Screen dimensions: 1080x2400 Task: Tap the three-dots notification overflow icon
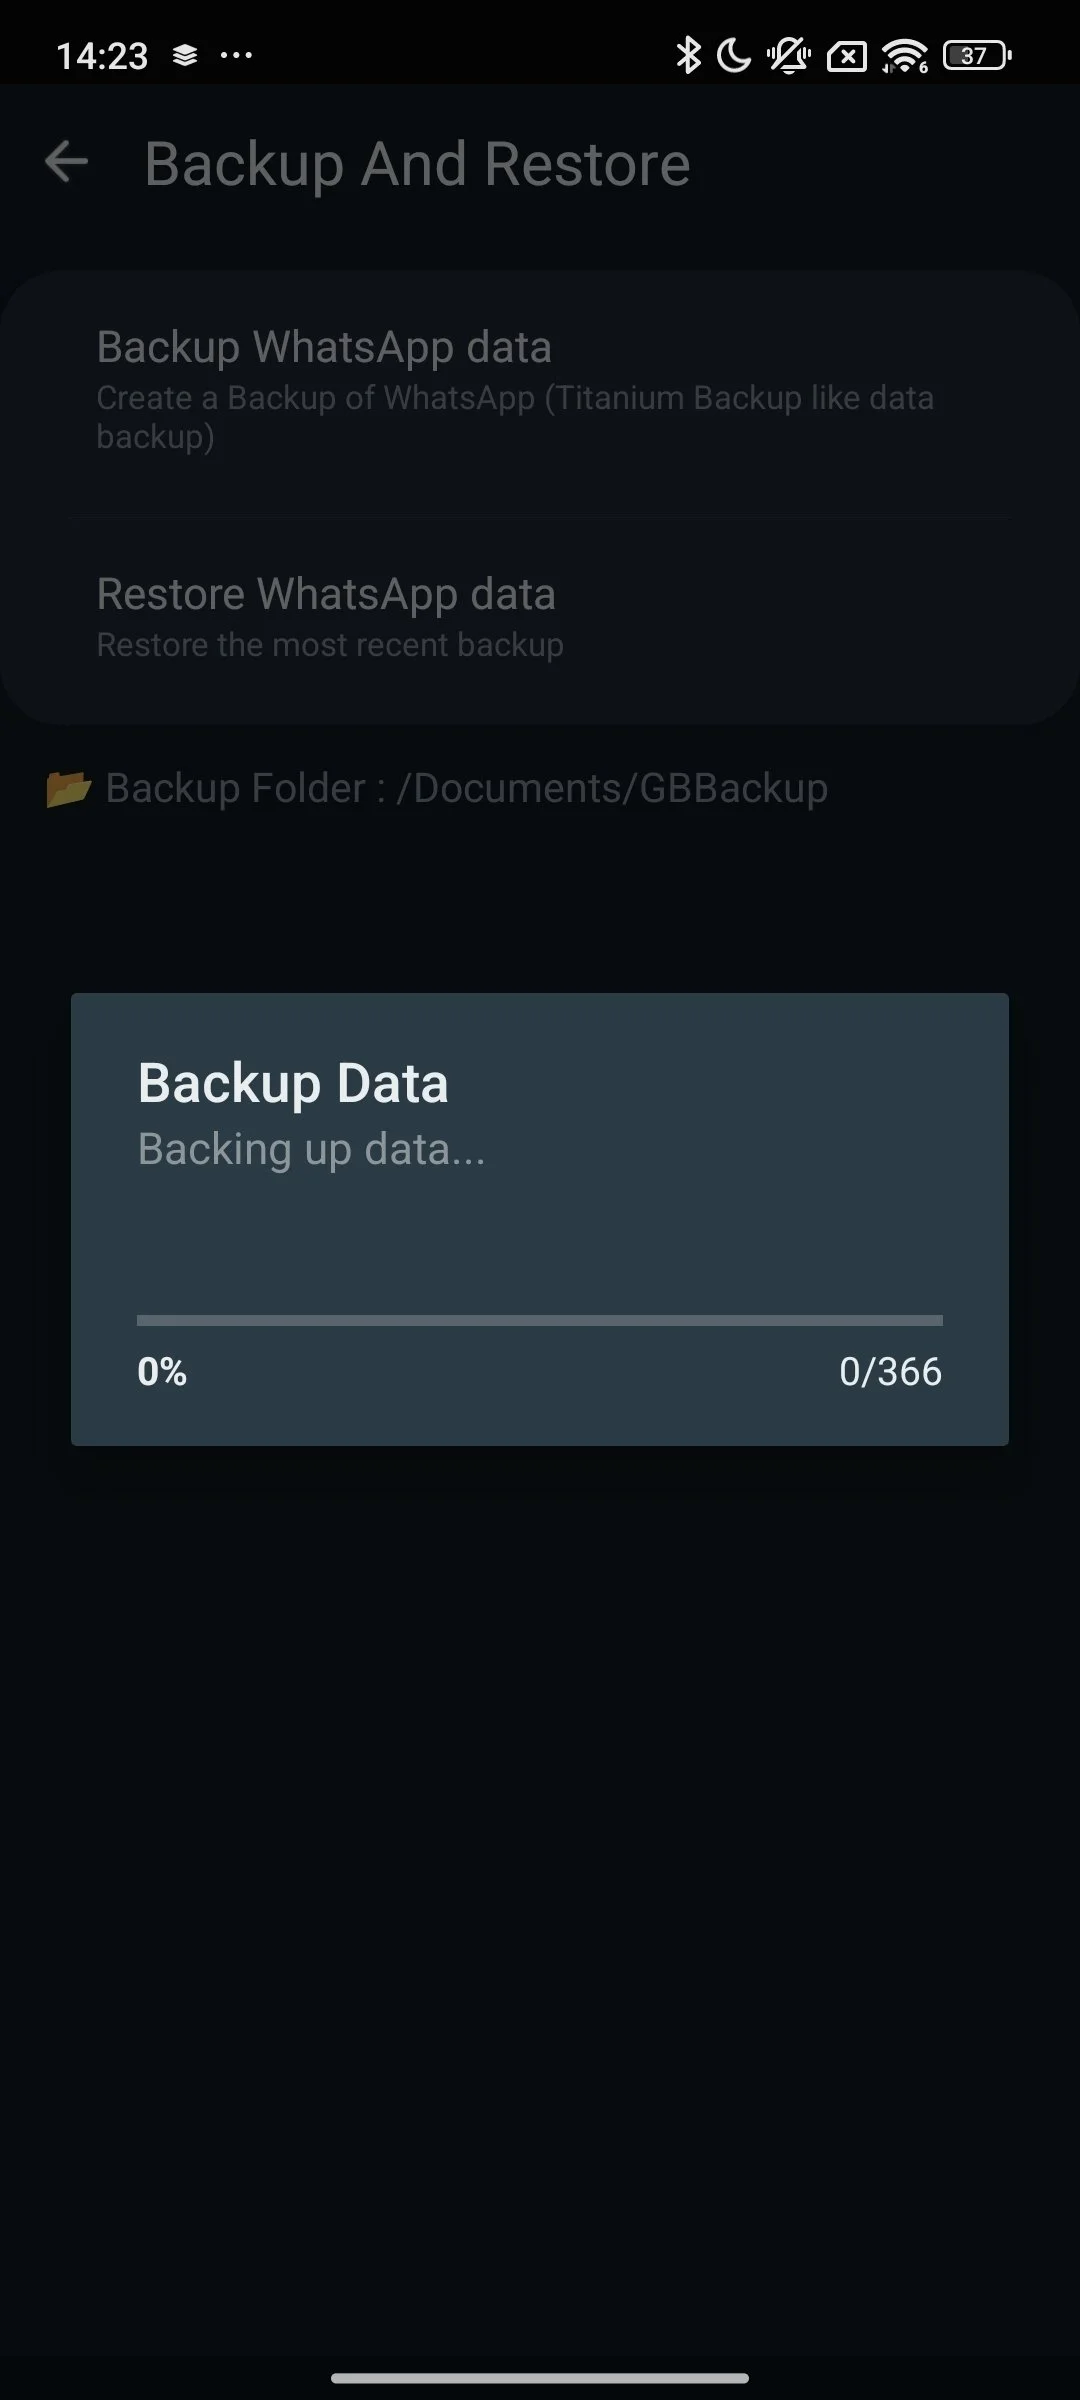point(236,56)
